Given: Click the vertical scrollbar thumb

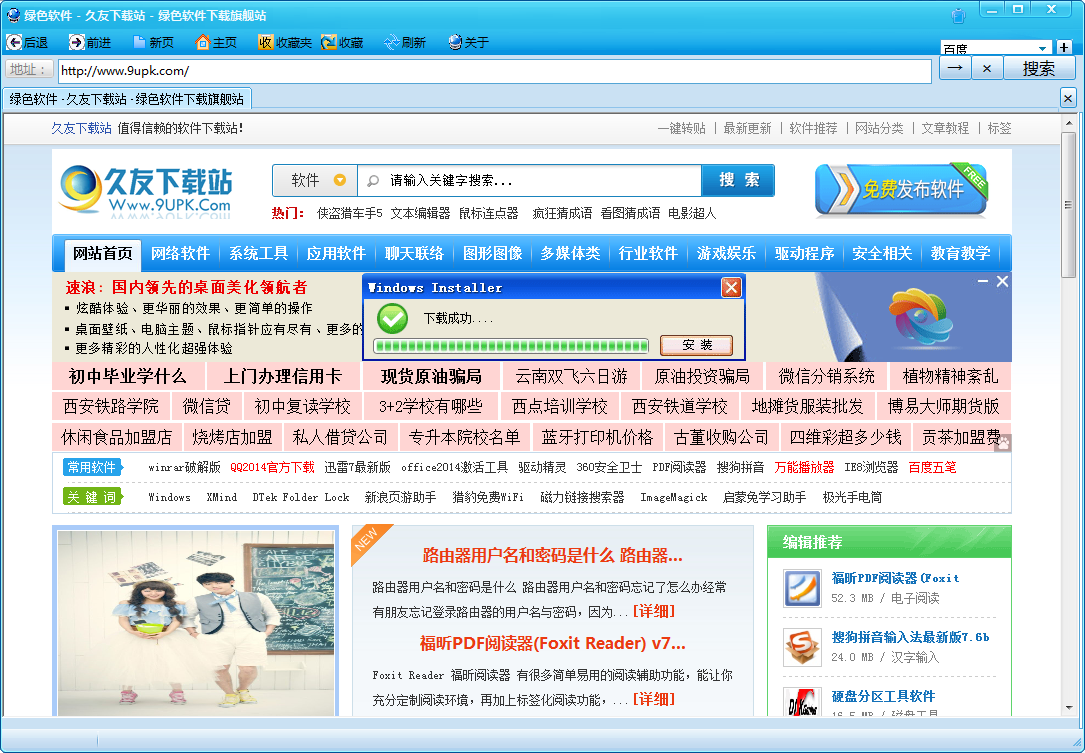Looking at the screenshot, I should [x=1069, y=205].
